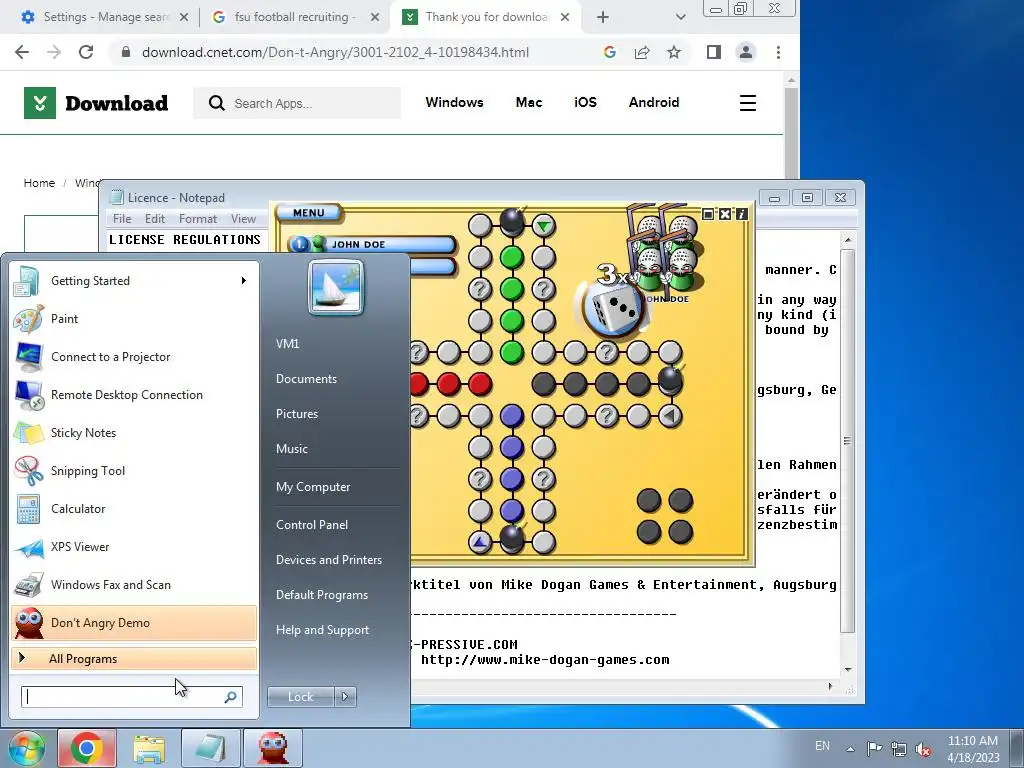Click the user account sailboat picture
The height and width of the screenshot is (768, 1024).
click(336, 287)
